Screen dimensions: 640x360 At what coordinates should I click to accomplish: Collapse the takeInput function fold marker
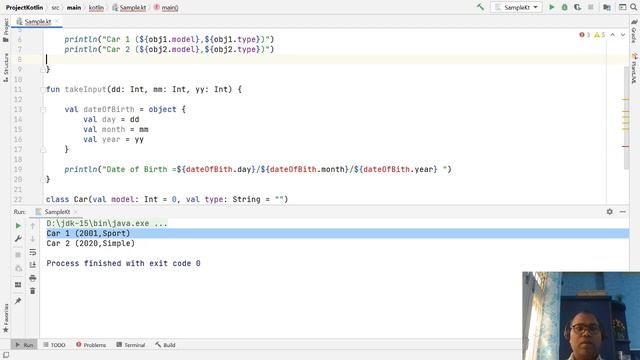[43, 89]
